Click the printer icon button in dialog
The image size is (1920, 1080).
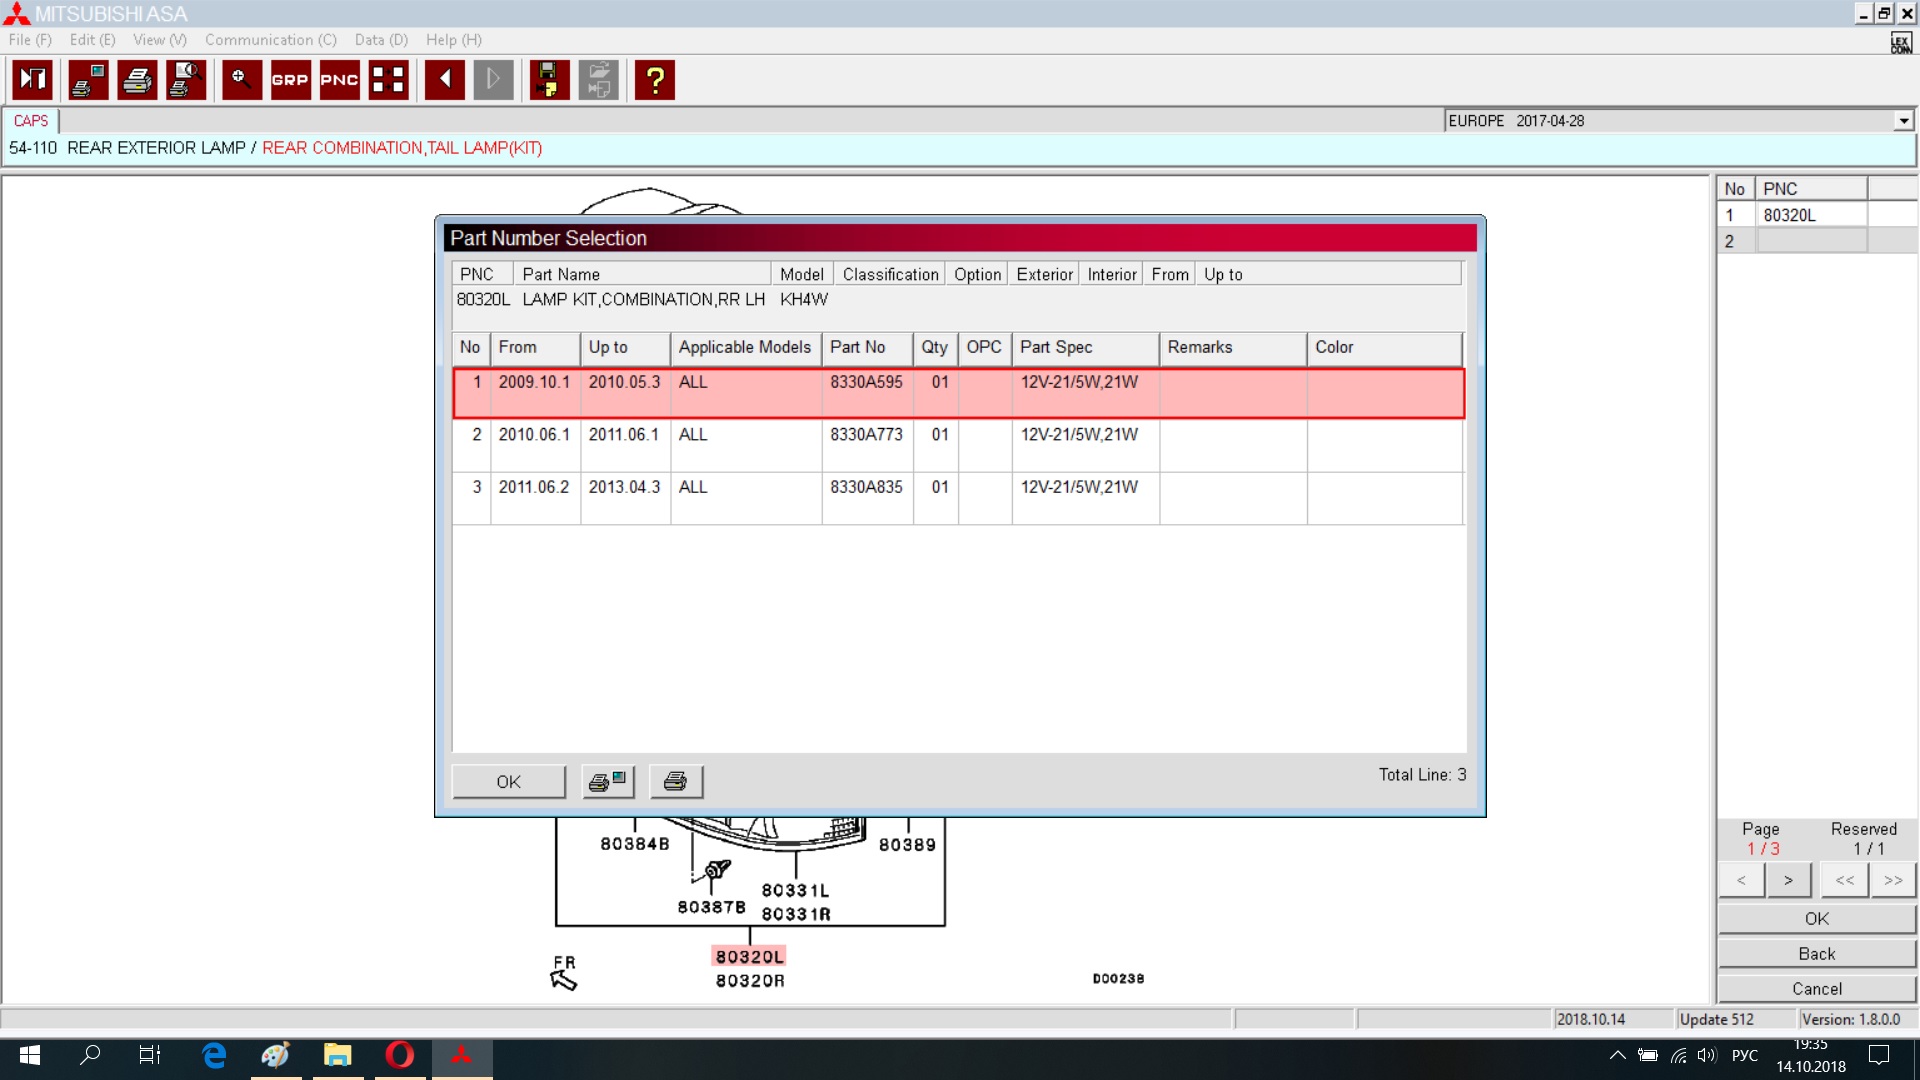676,782
